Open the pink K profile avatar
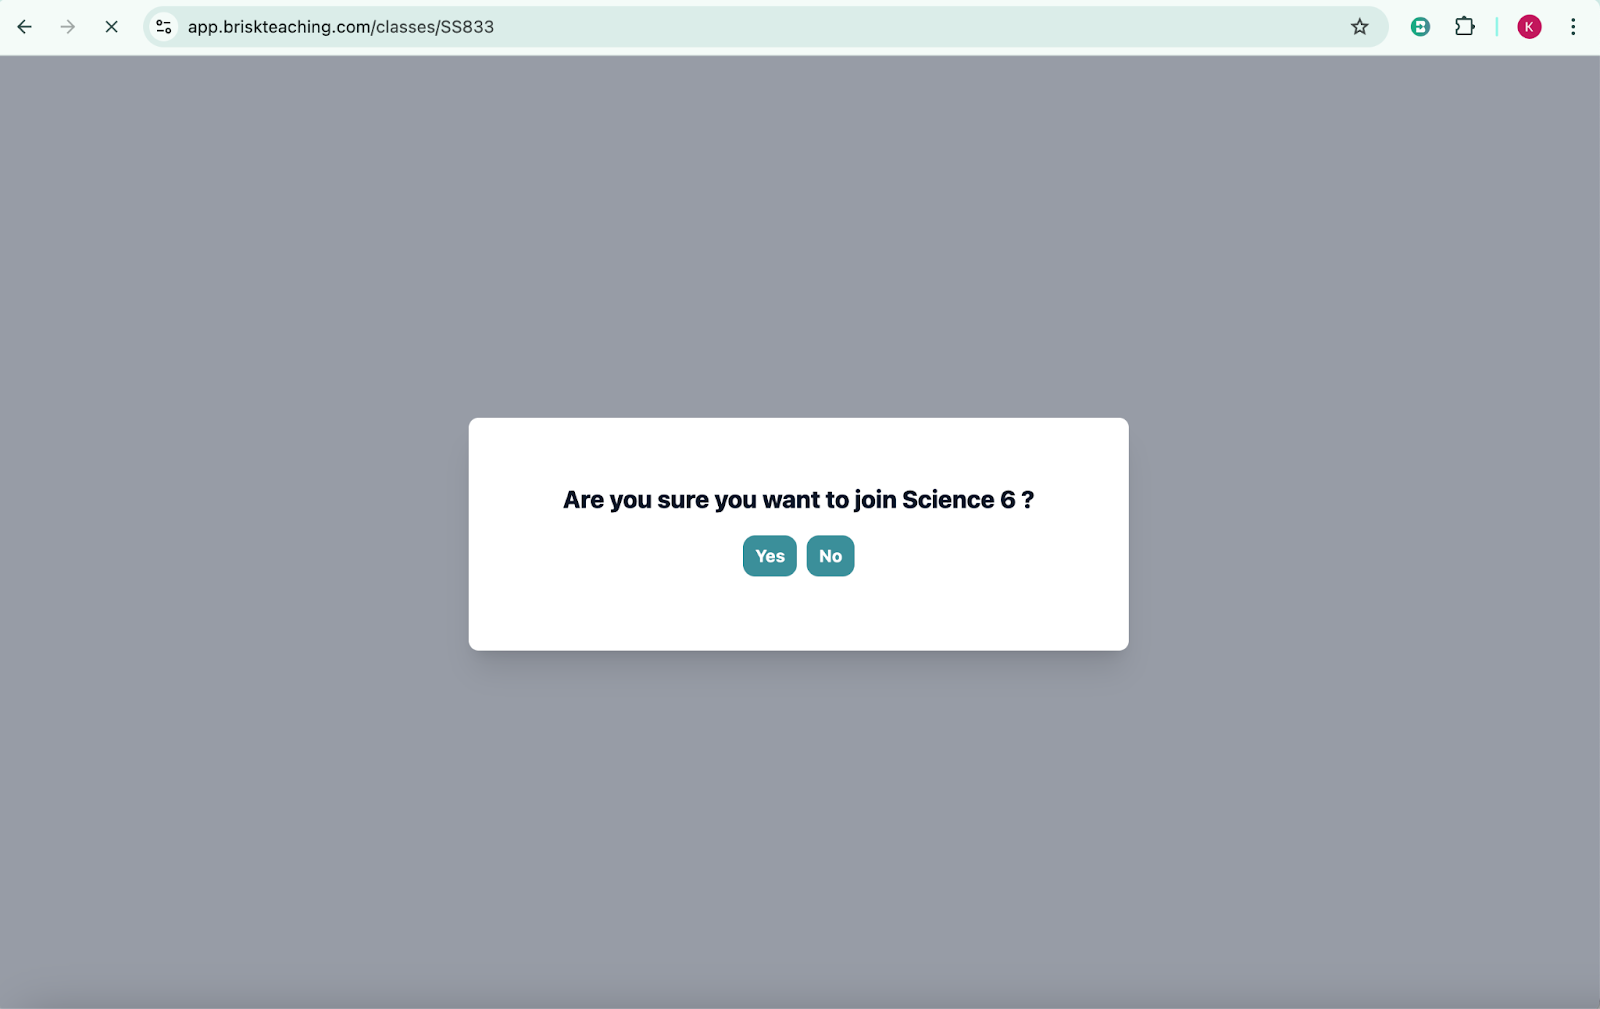 (1529, 27)
